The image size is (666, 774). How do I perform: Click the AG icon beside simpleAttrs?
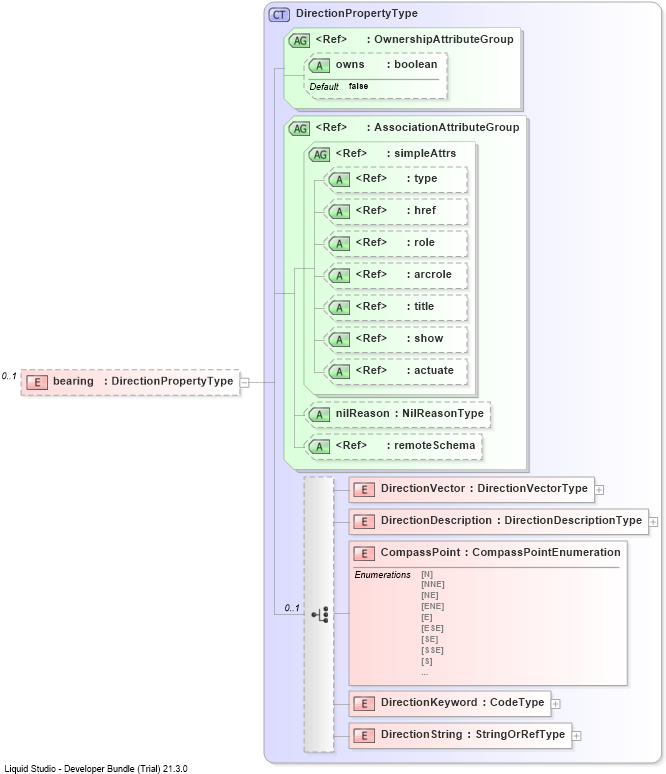pyautogui.click(x=319, y=155)
